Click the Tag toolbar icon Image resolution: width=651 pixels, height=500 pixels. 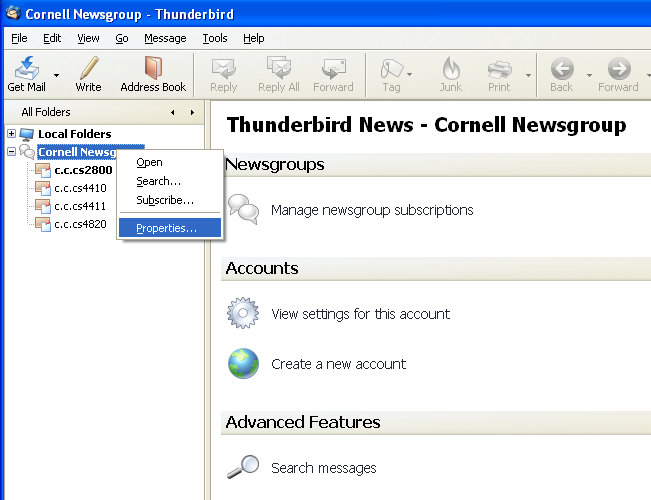(391, 69)
